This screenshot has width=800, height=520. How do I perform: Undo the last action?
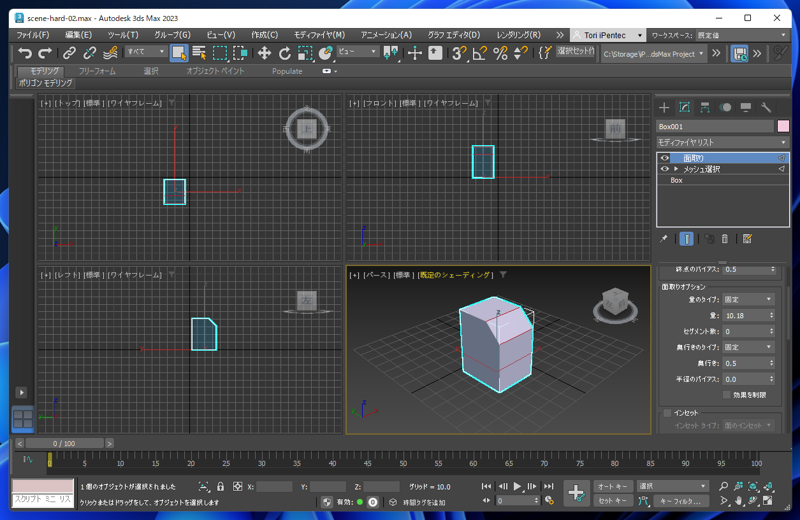[x=24, y=53]
